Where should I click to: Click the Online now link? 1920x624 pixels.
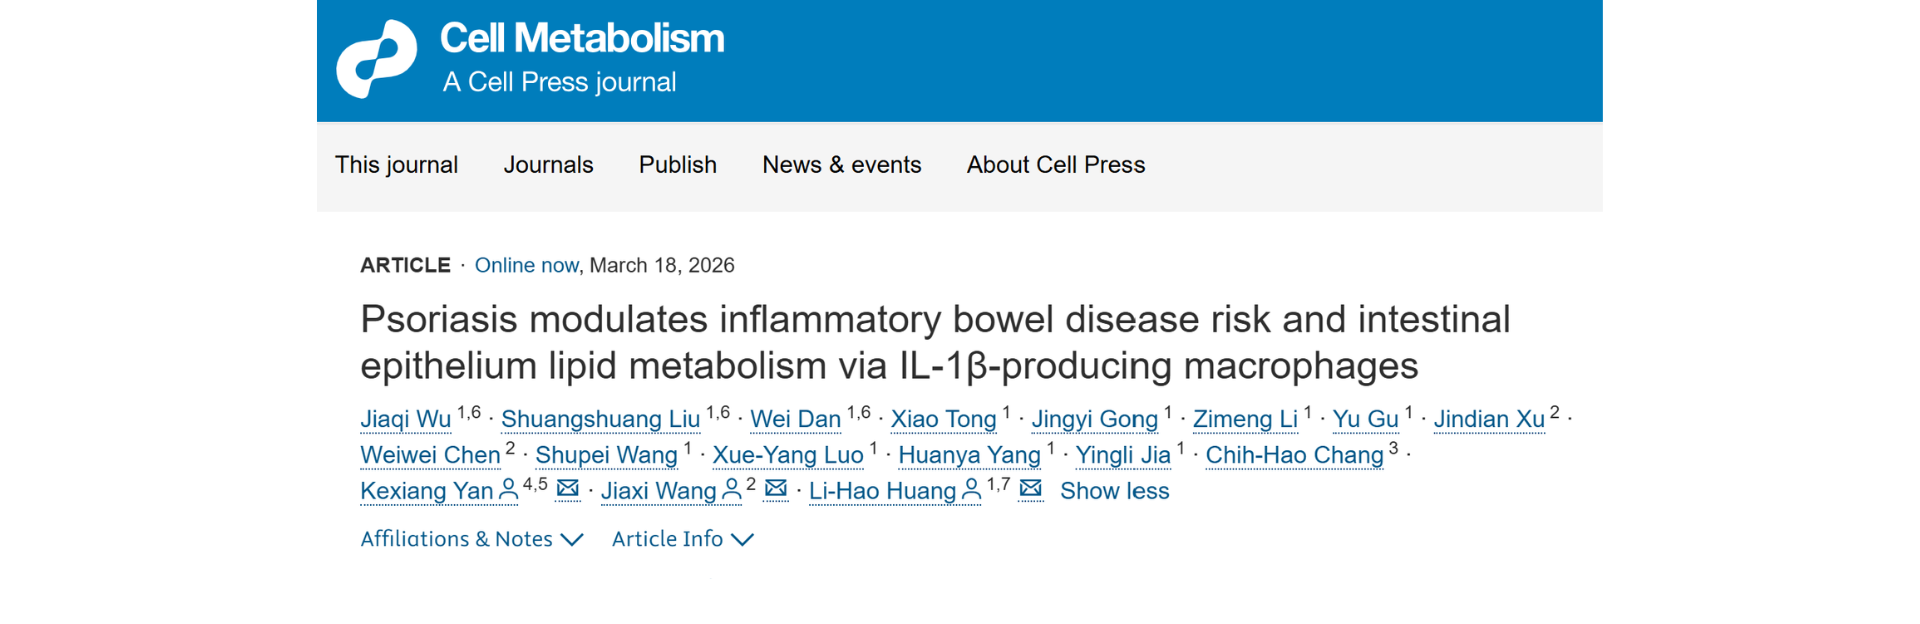tap(526, 265)
